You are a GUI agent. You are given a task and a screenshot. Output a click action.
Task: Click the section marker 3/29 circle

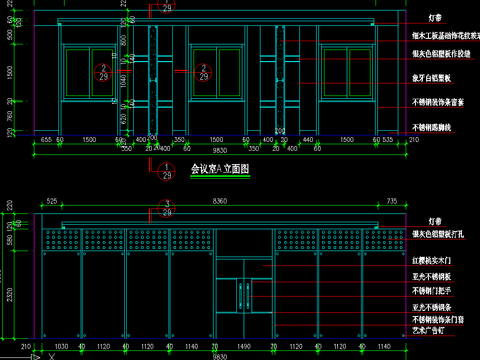[x=167, y=208]
